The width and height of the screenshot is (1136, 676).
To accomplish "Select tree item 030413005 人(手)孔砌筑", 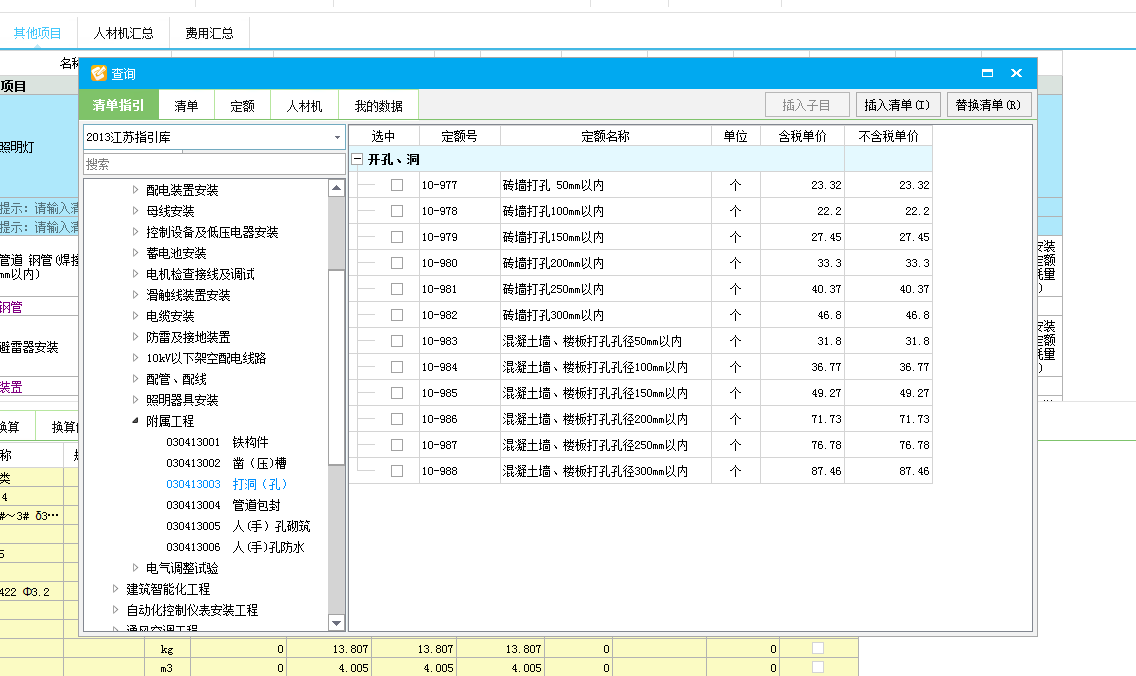I will pyautogui.click(x=238, y=526).
